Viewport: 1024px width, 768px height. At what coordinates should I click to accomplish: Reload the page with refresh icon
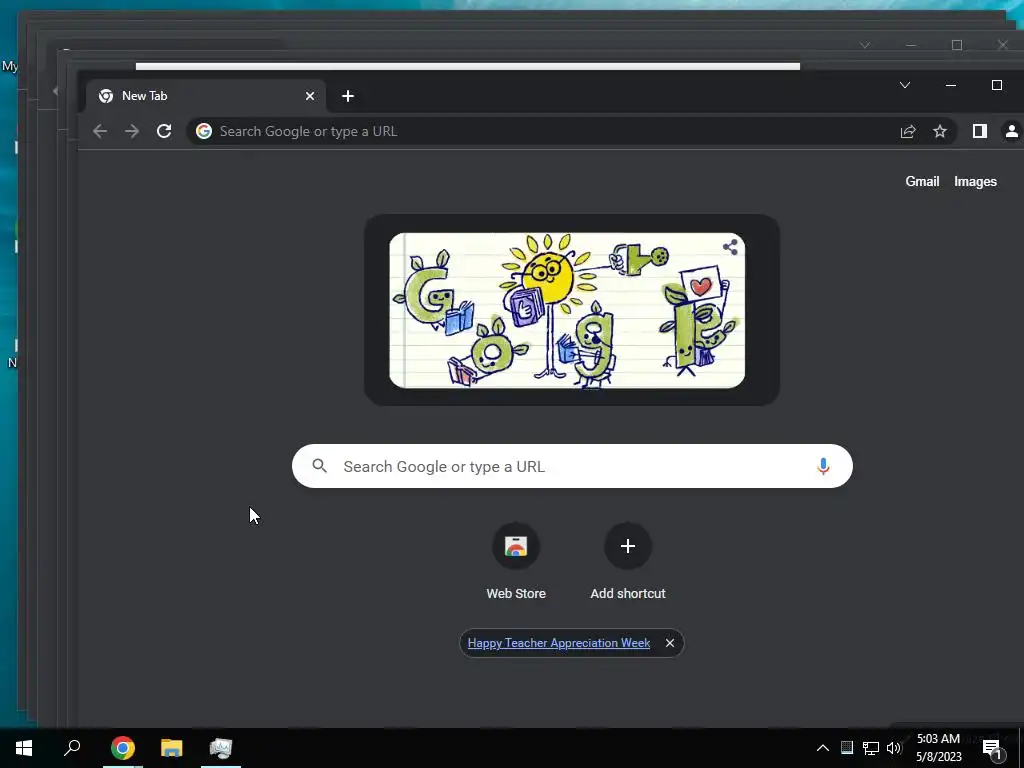click(x=164, y=131)
